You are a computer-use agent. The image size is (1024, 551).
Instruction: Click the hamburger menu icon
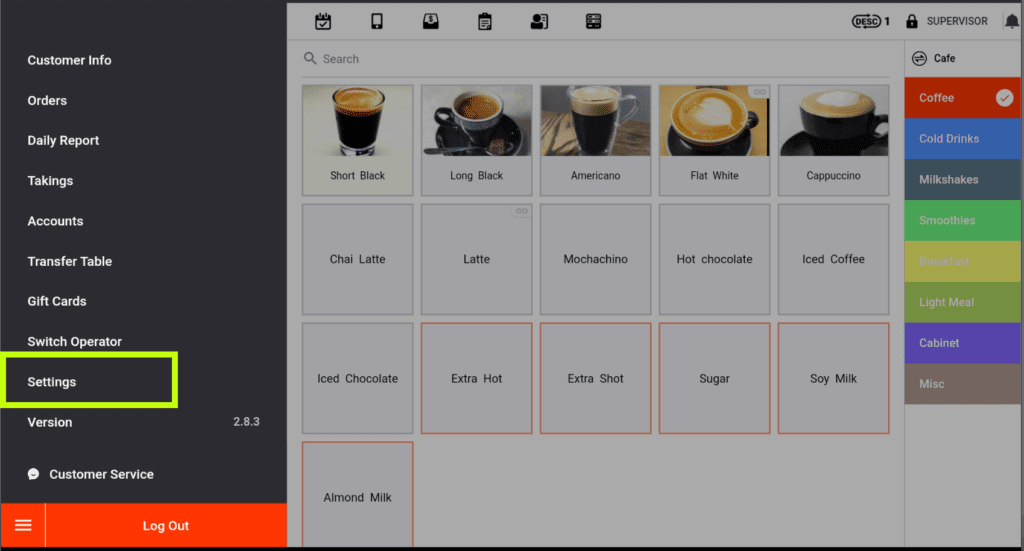pos(23,526)
